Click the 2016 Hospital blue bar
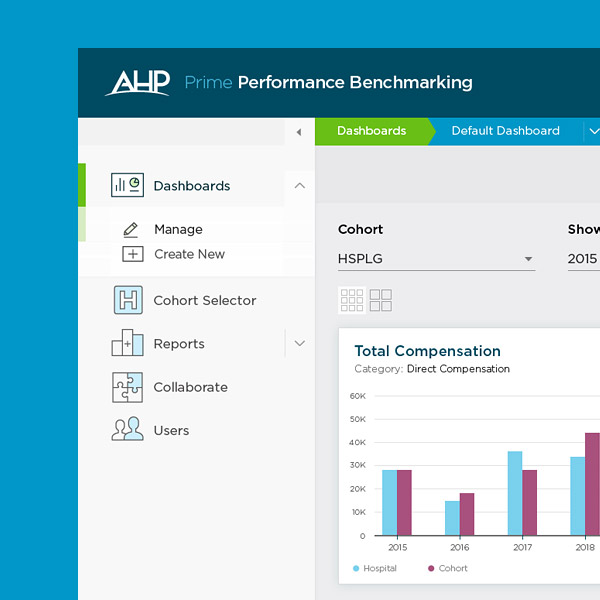 point(452,518)
